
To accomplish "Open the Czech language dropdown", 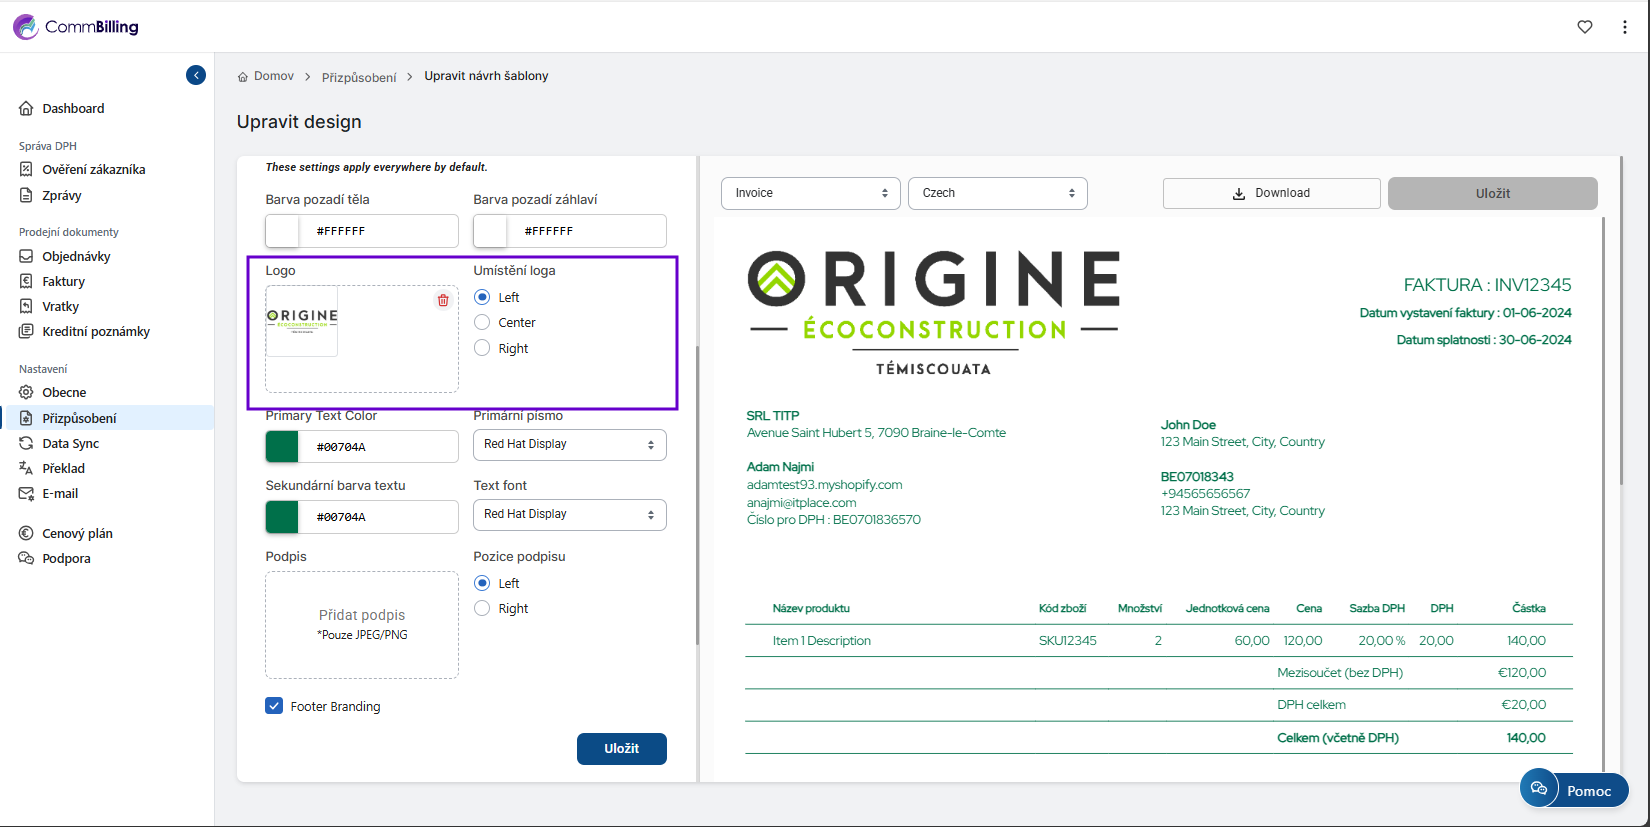I will click(x=997, y=193).
